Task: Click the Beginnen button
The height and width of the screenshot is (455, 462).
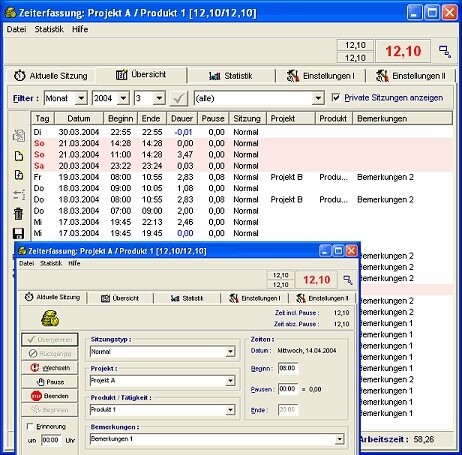Action: tap(50, 410)
